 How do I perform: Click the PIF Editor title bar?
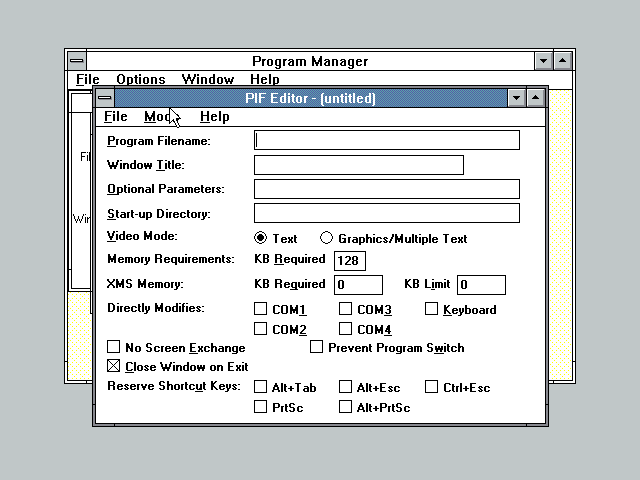[311, 98]
